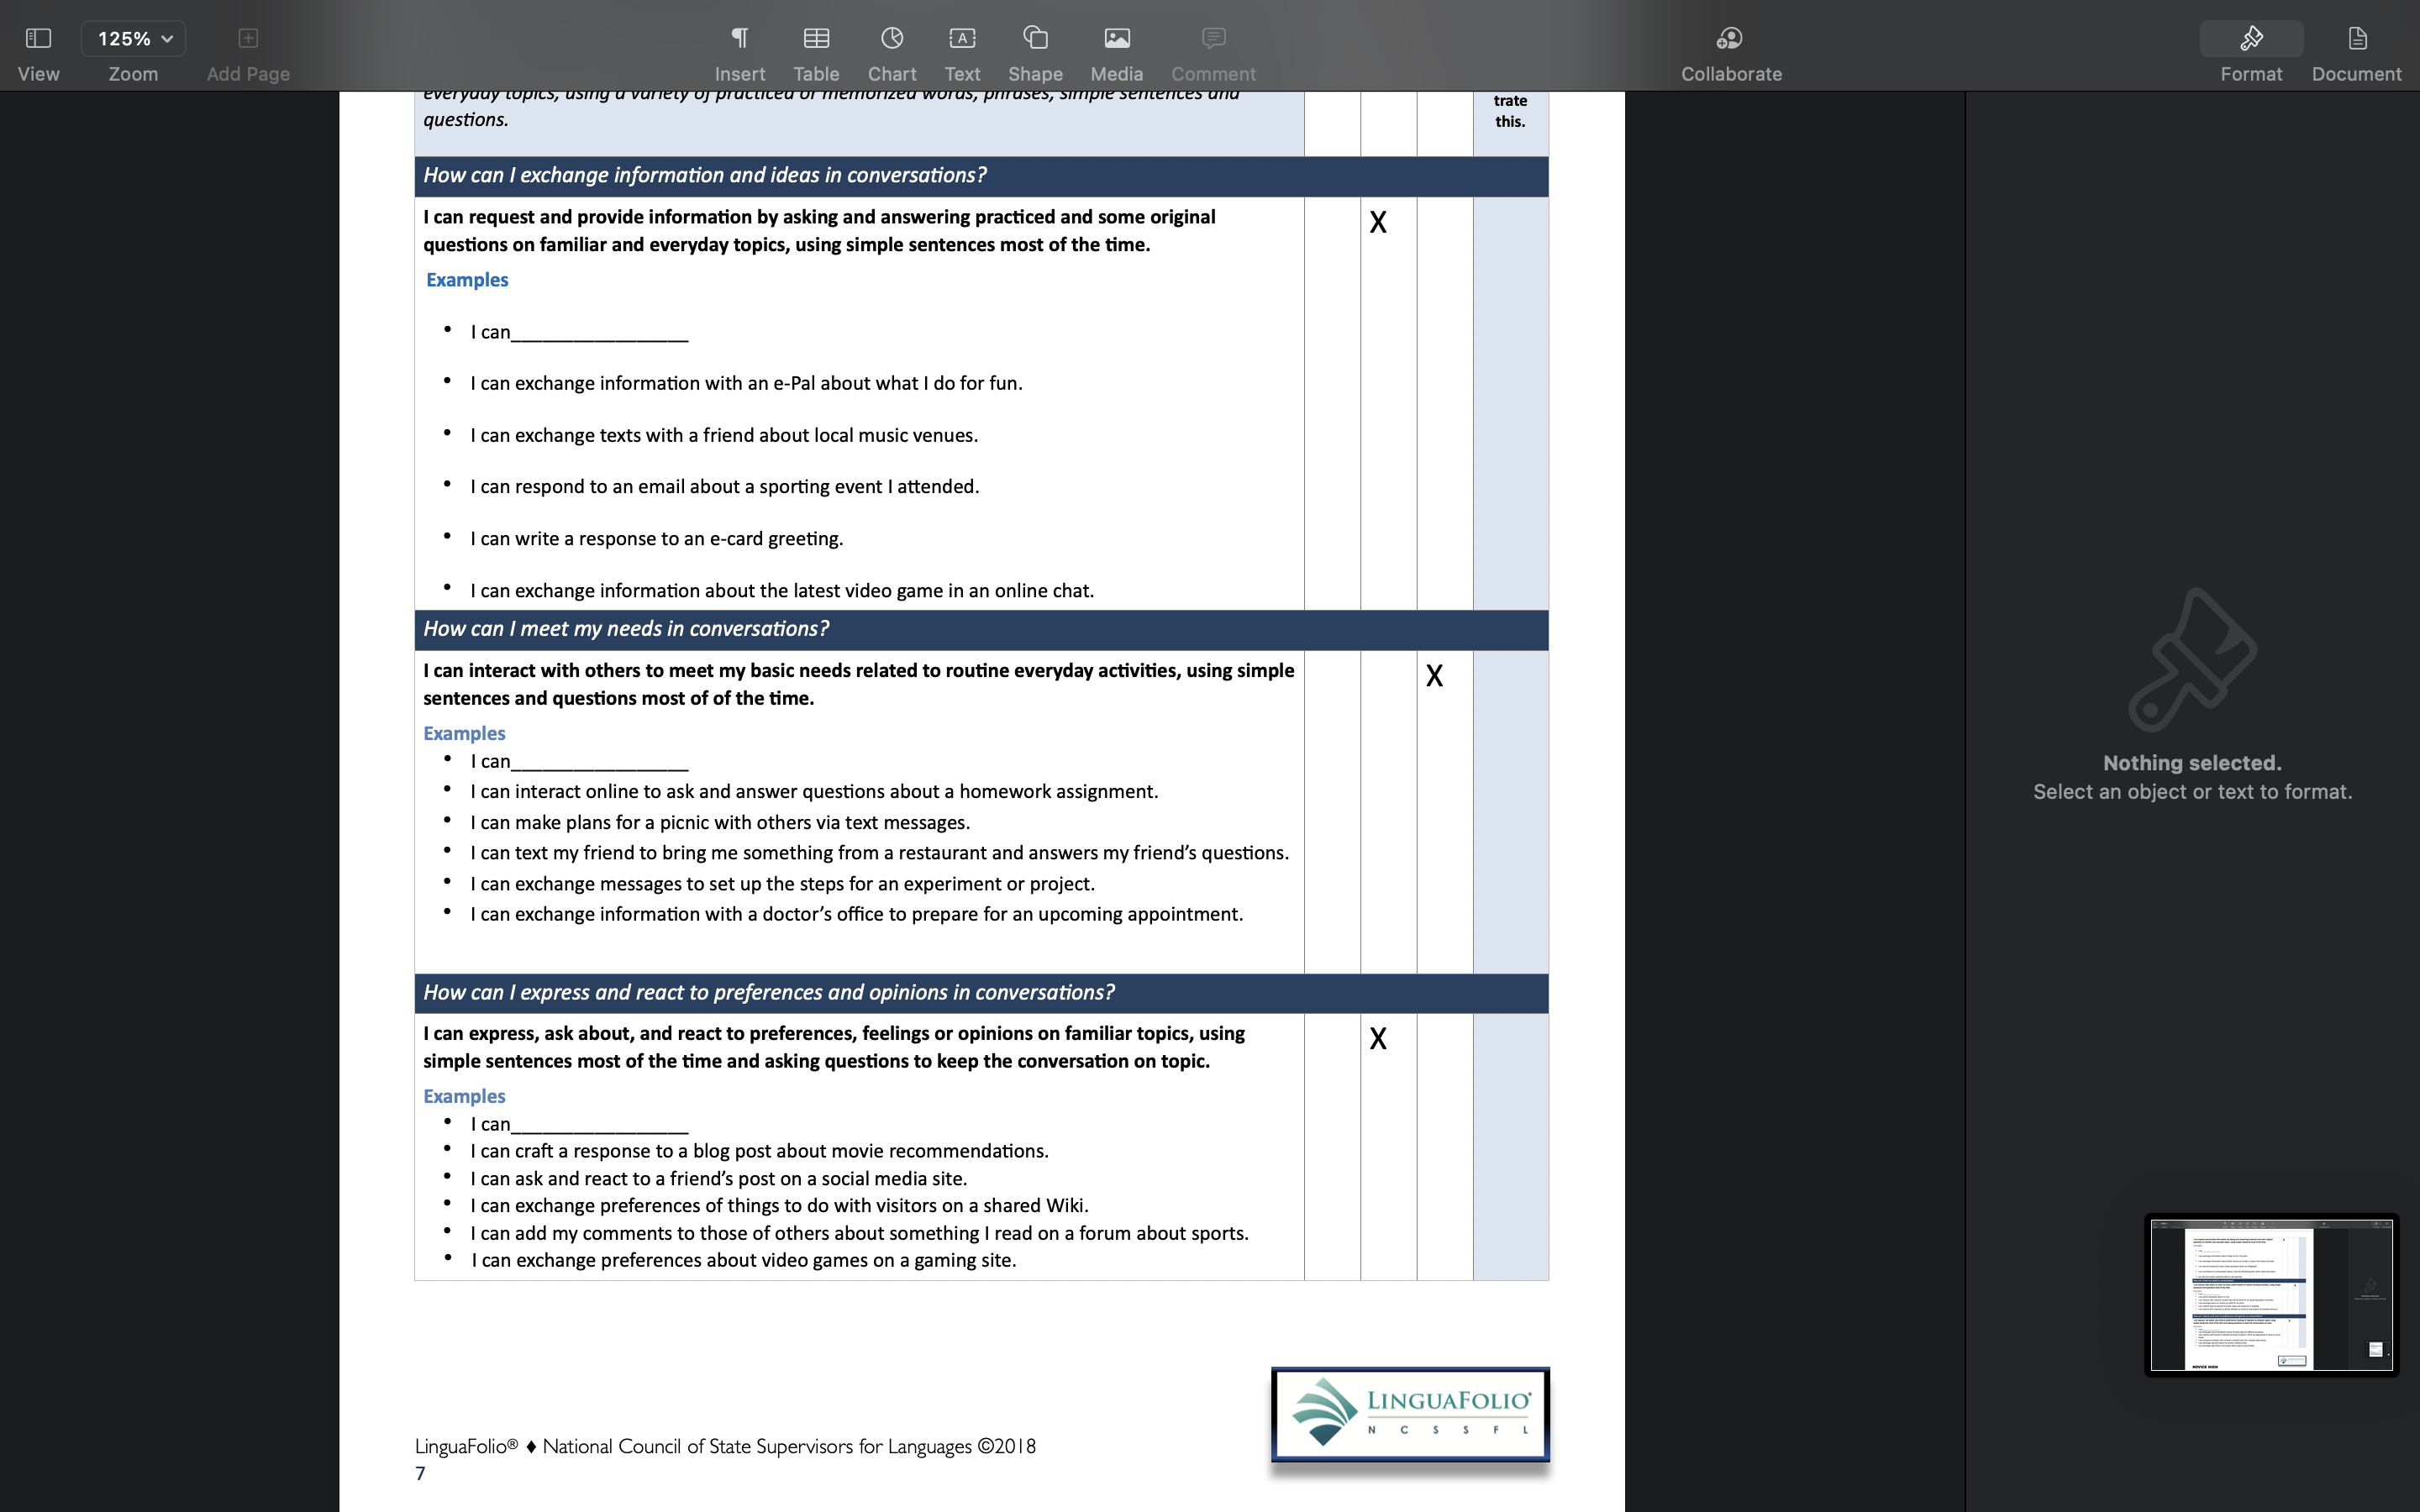Click the bold 'I can request and provide information' statement

coord(819,231)
